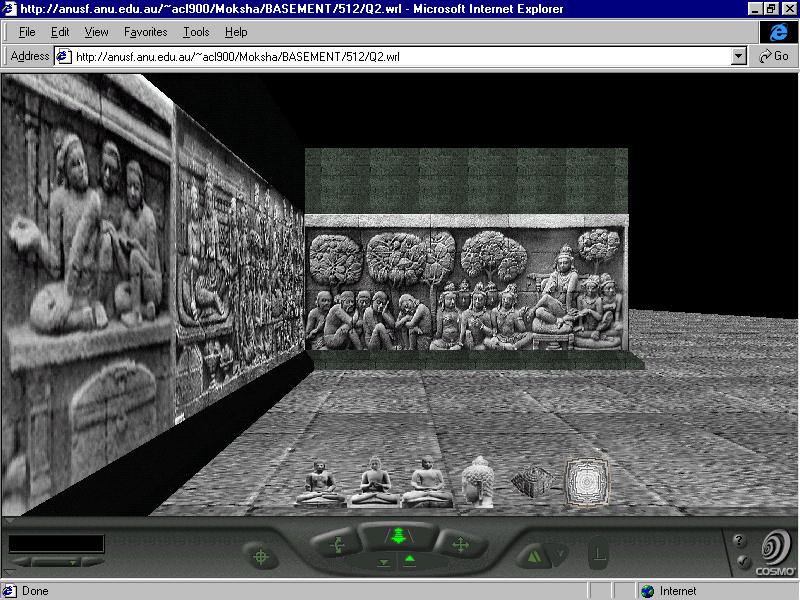
Task: Open the Favorites menu
Action: tap(145, 32)
